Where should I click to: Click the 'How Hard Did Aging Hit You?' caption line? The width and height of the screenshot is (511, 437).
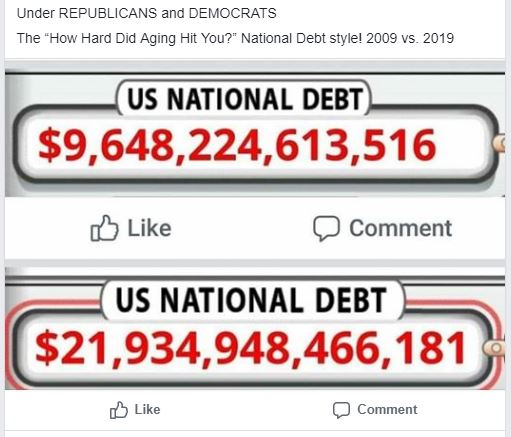(235, 38)
